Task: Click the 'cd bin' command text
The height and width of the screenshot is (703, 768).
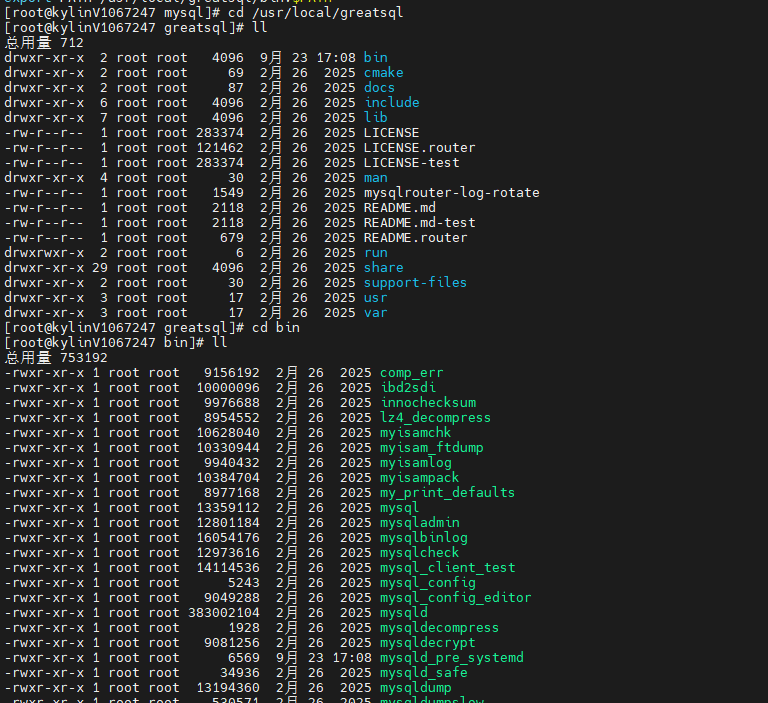Action: click(276, 328)
